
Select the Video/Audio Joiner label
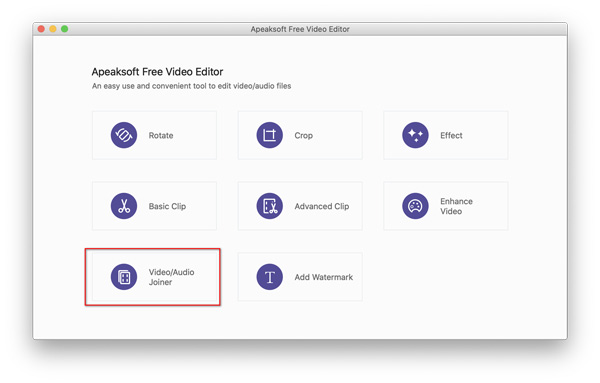pyautogui.click(x=171, y=277)
